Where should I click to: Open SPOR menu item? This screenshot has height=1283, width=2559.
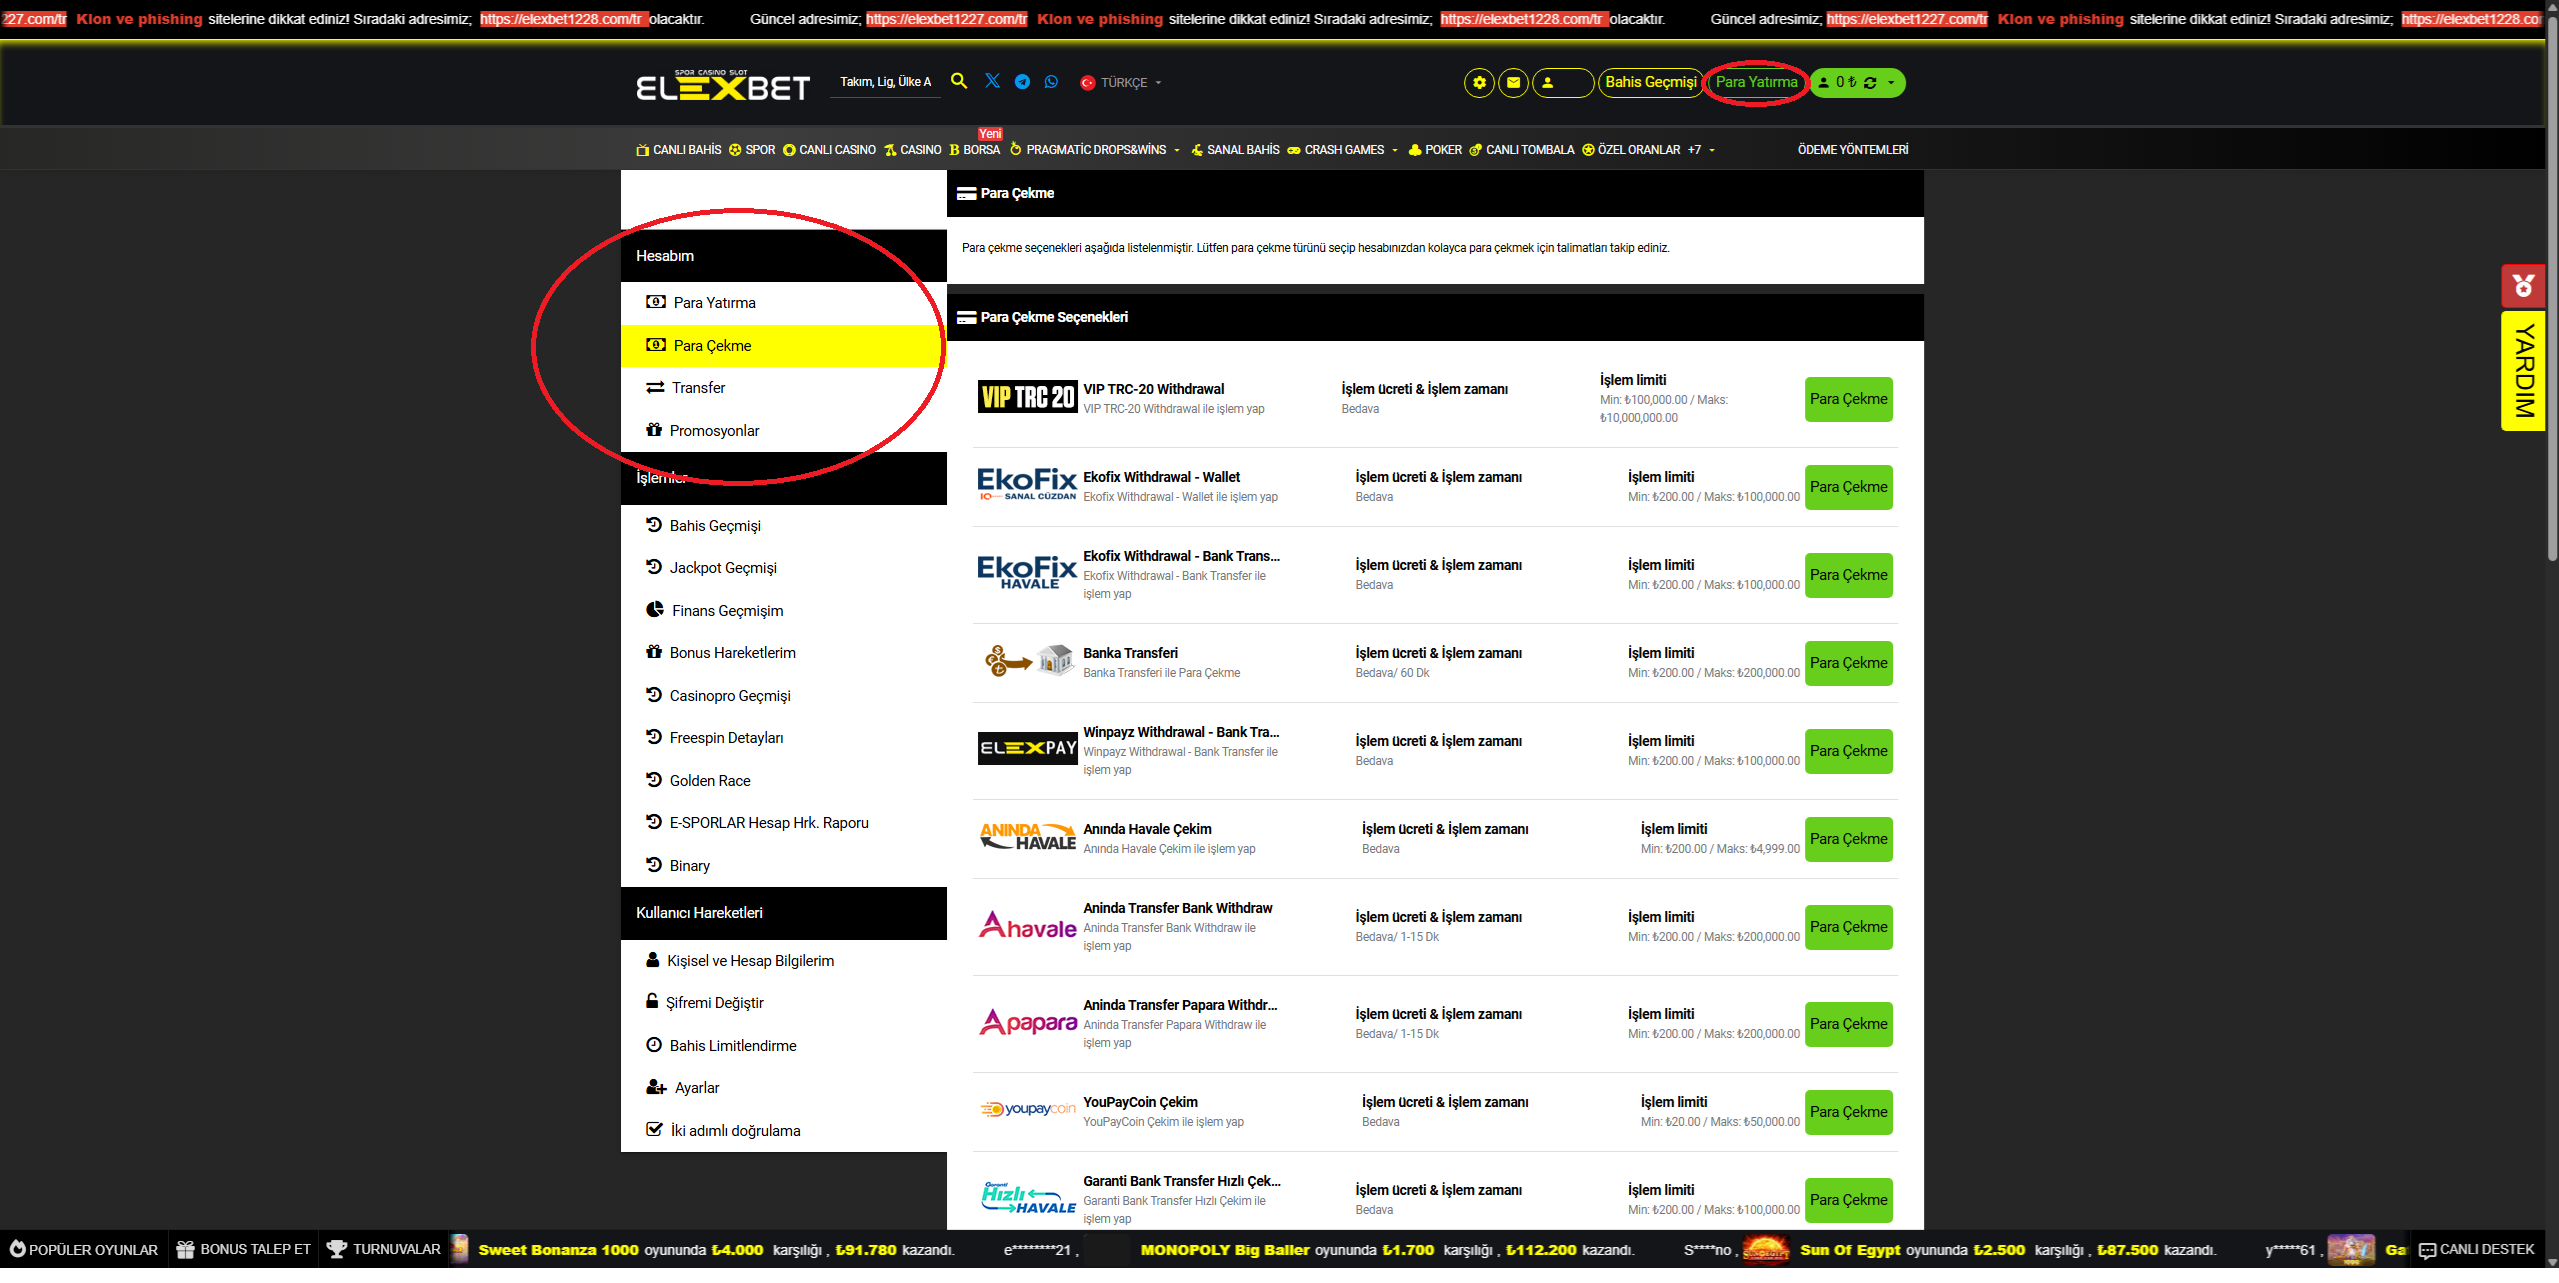tap(752, 150)
